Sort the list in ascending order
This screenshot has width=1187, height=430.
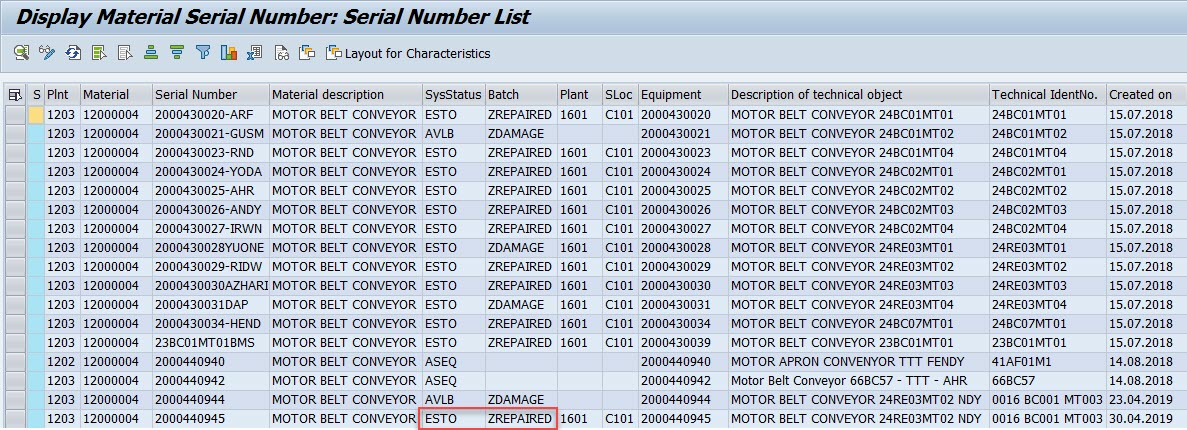(151, 53)
